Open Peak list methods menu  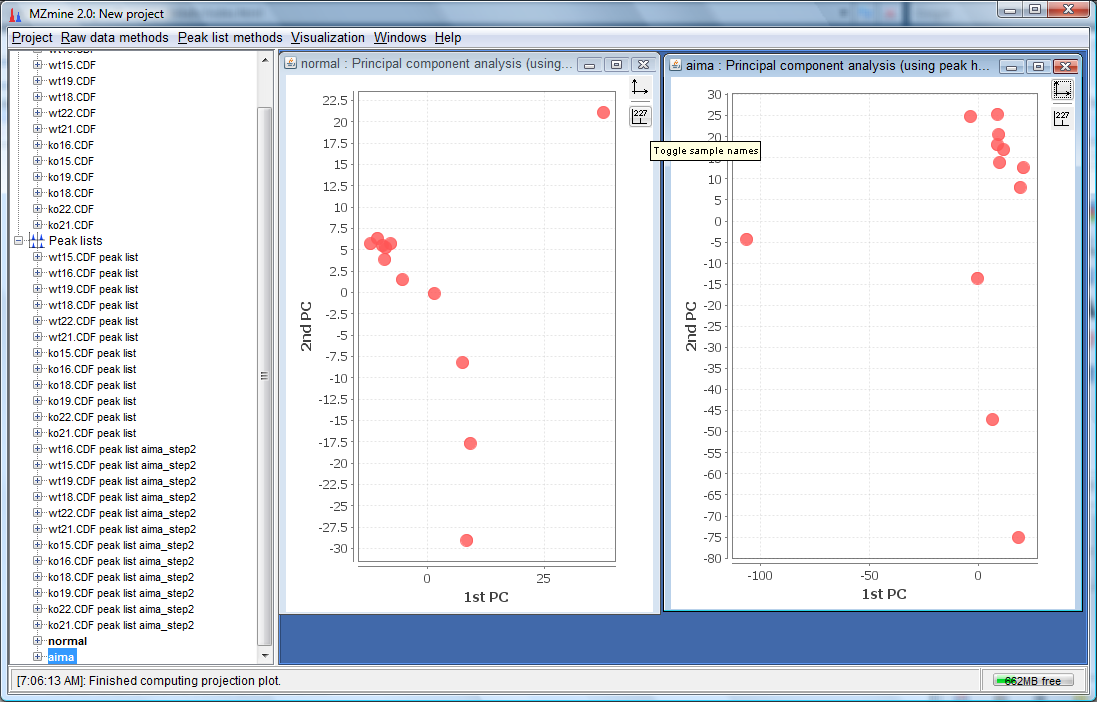(230, 38)
